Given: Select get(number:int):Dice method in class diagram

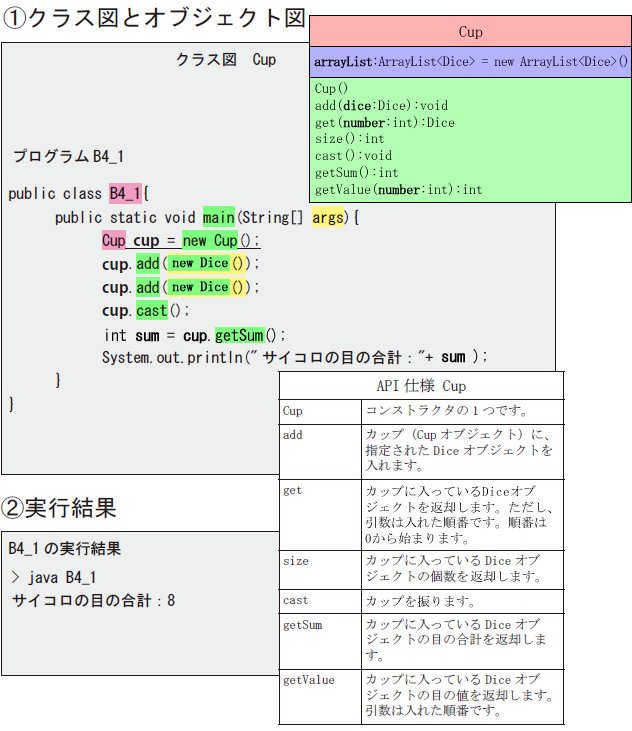Looking at the screenshot, I should click(x=384, y=122).
